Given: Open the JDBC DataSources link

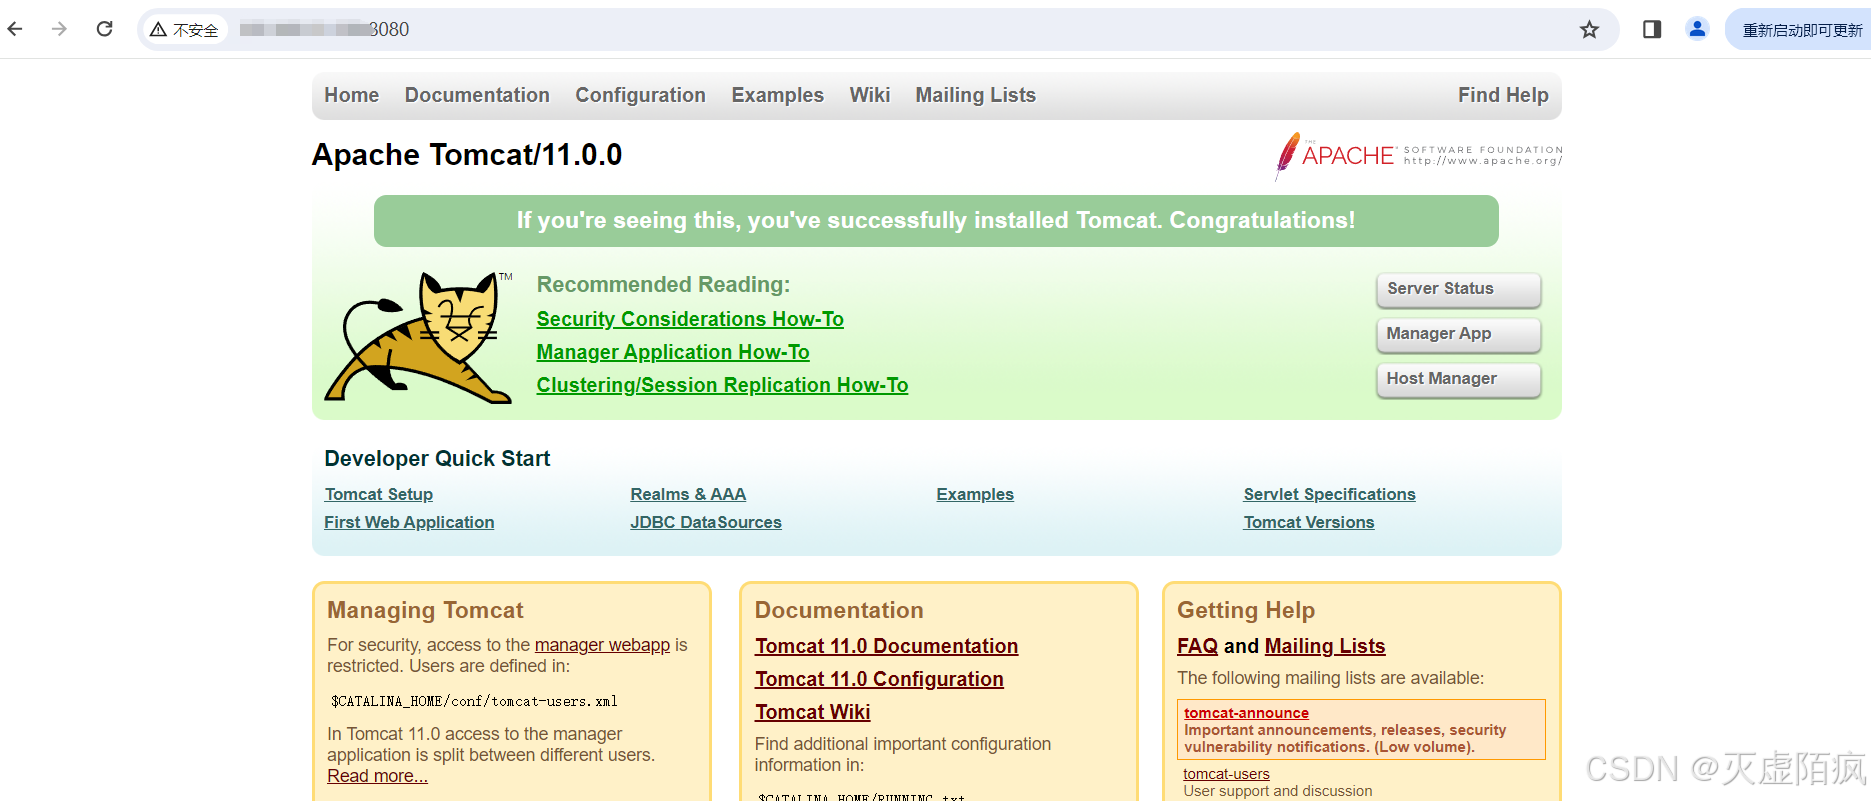Looking at the screenshot, I should coord(706,522).
